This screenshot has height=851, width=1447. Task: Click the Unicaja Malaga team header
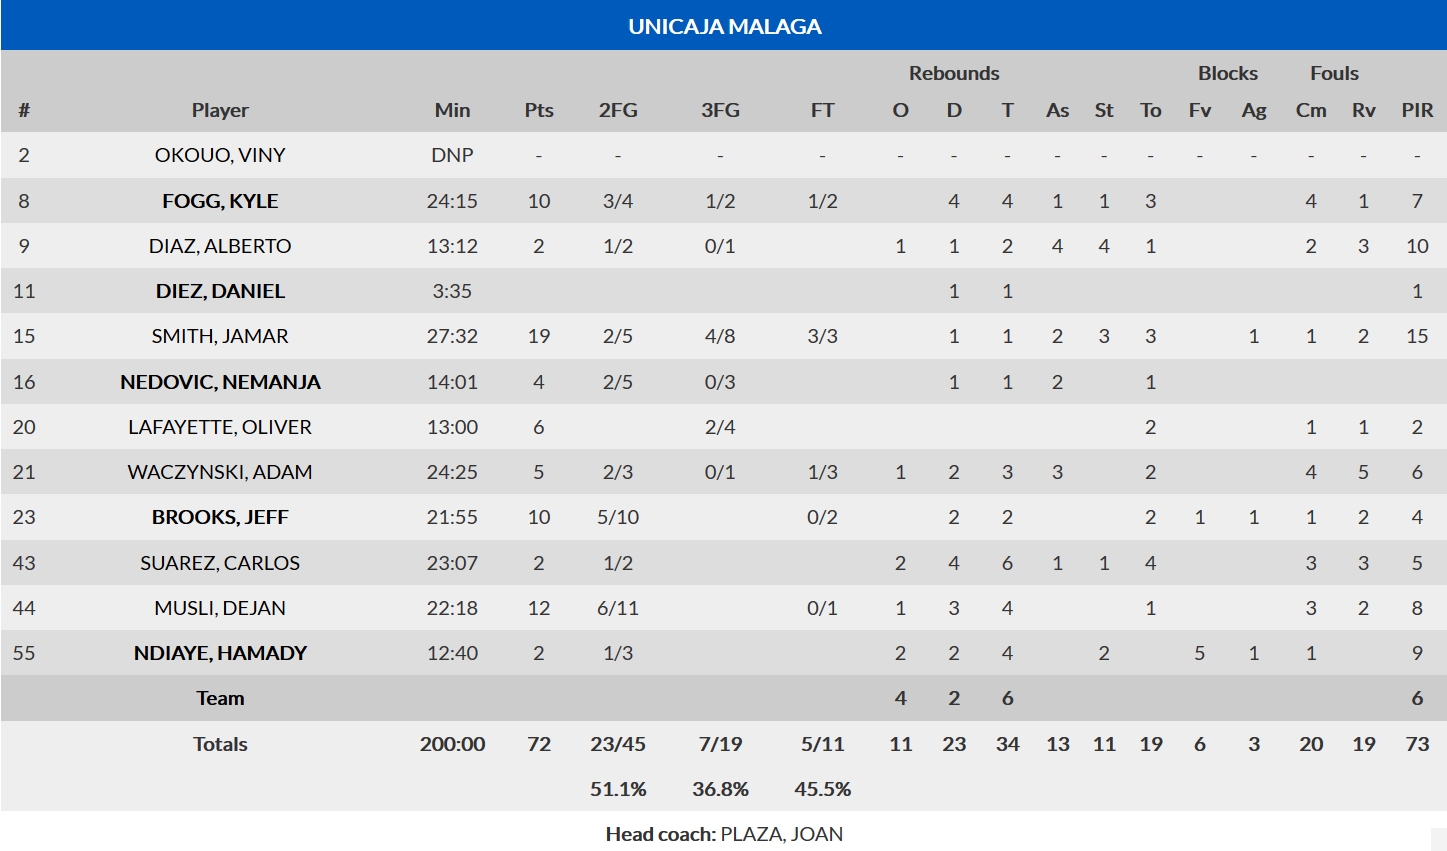pos(724,27)
